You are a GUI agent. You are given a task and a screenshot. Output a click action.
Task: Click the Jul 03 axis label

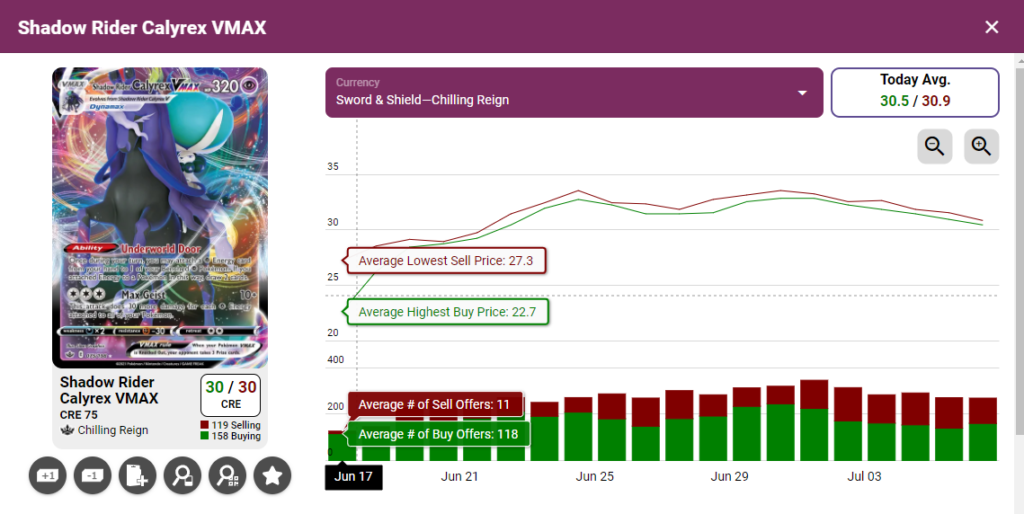tap(864, 477)
